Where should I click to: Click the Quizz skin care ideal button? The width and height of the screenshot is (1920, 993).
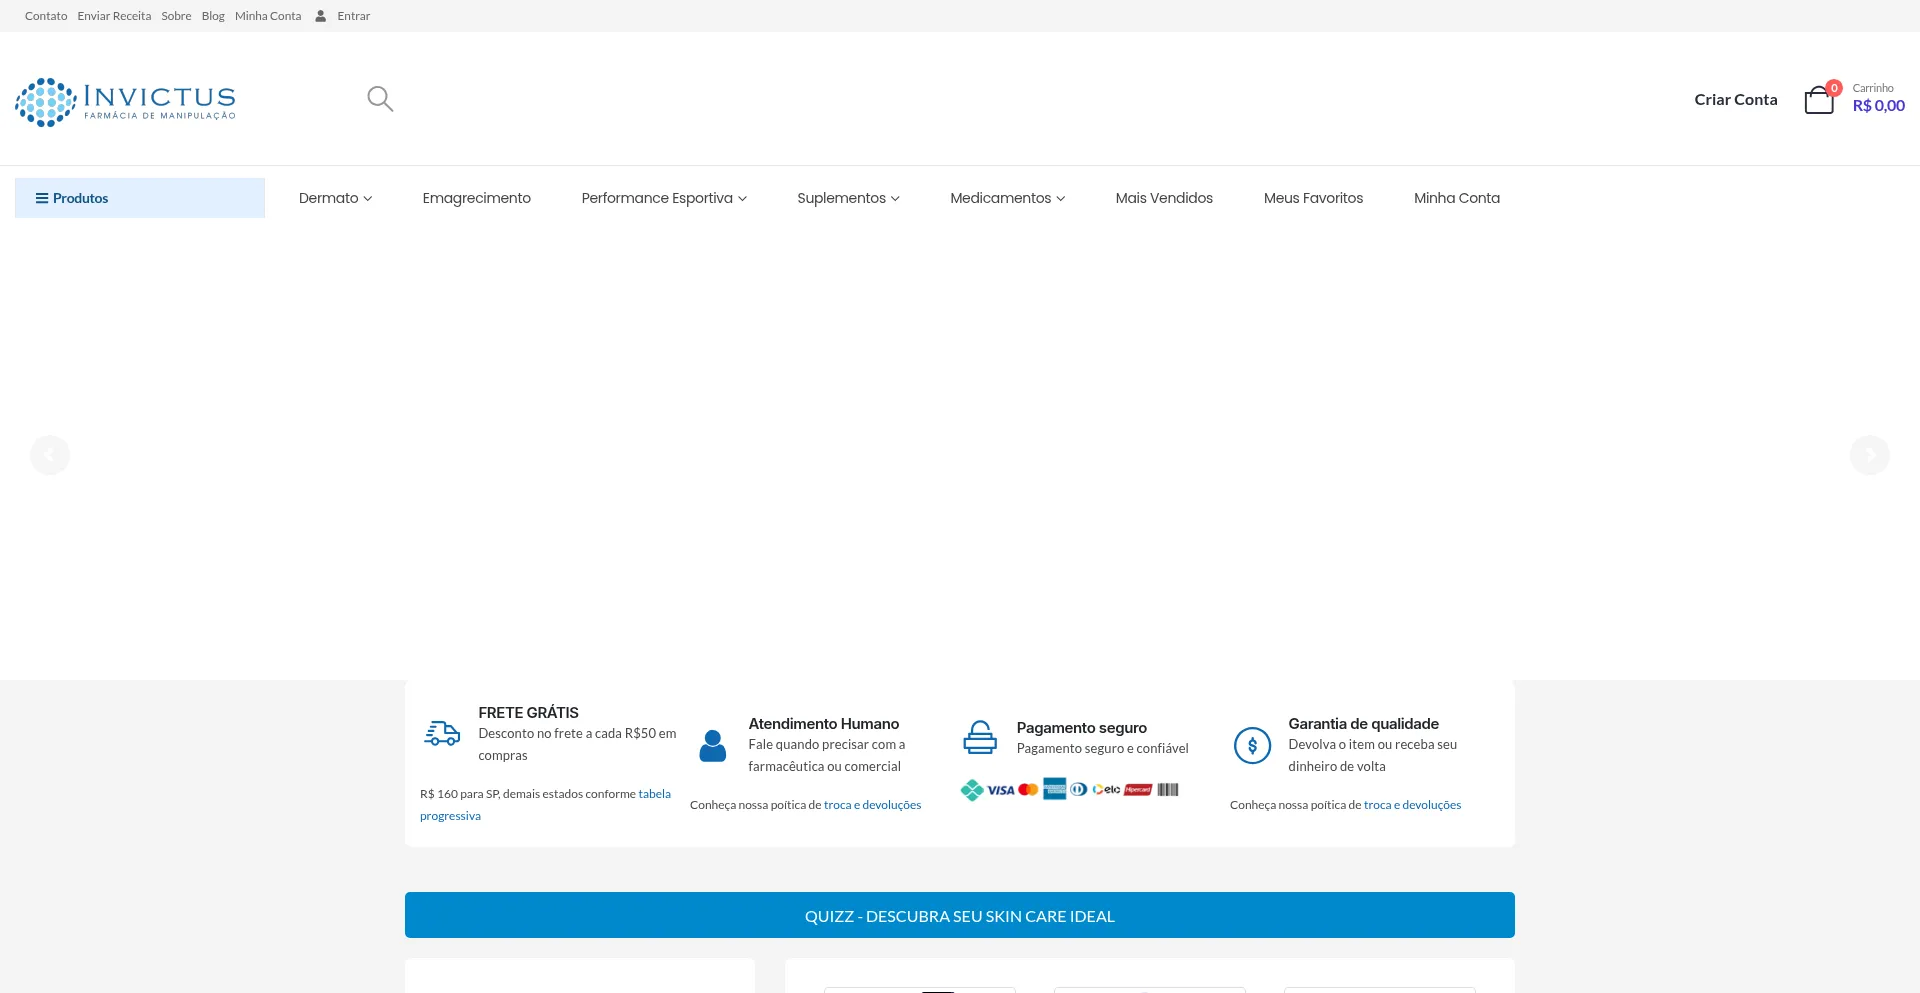(x=959, y=915)
